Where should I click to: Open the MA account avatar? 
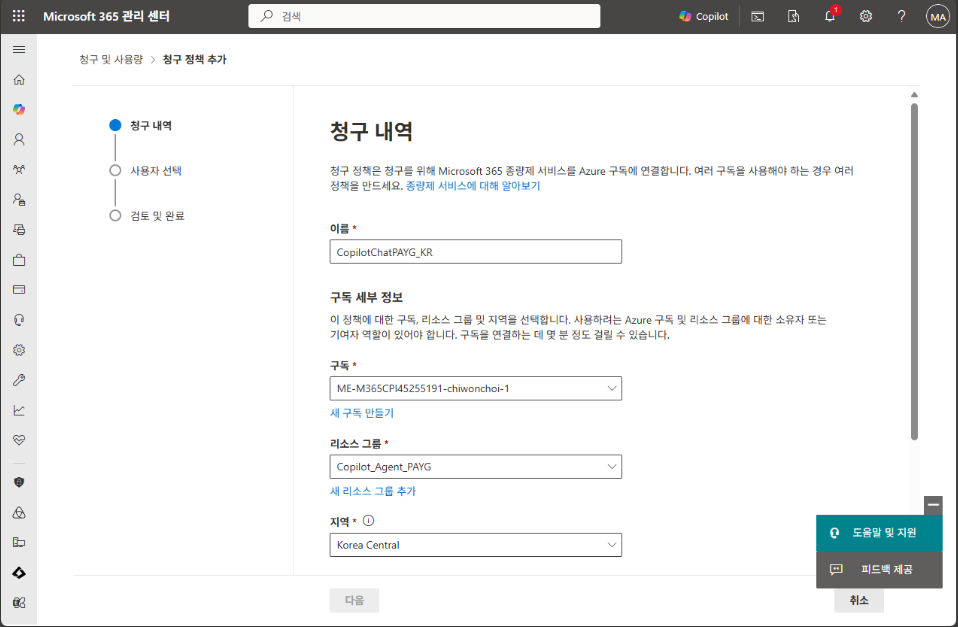[x=938, y=16]
